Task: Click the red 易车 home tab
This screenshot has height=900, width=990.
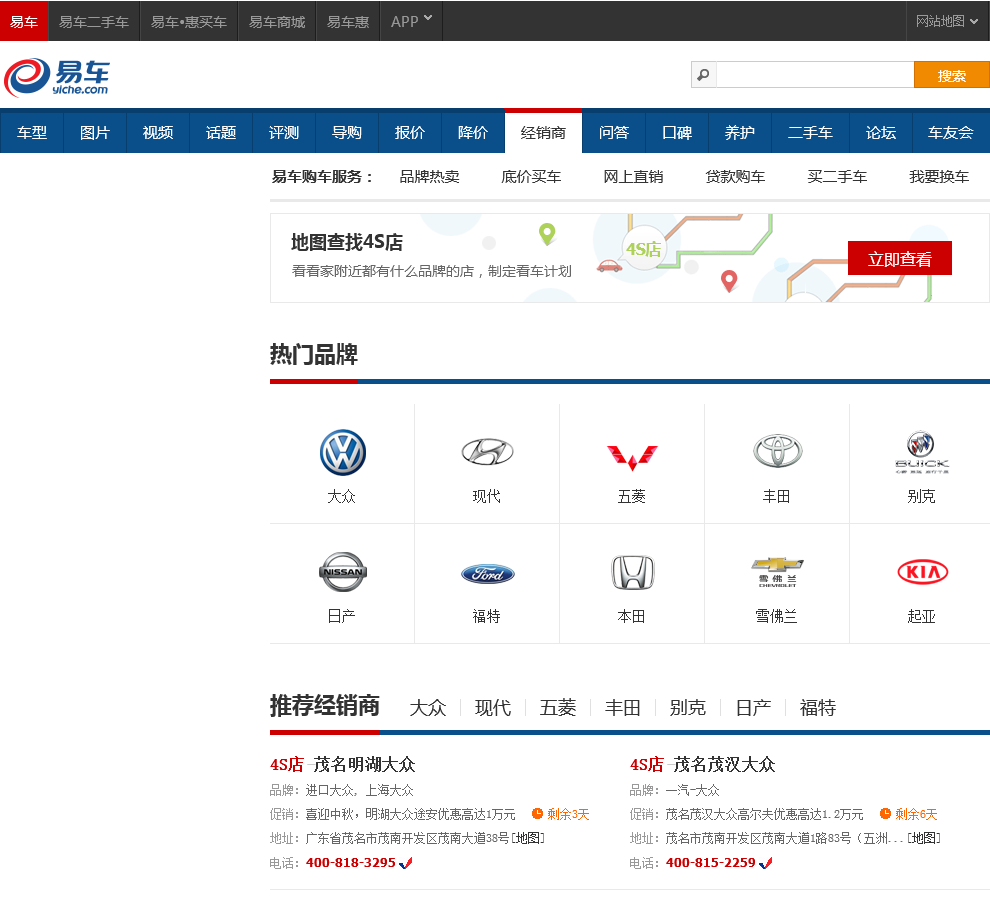Action: (24, 21)
